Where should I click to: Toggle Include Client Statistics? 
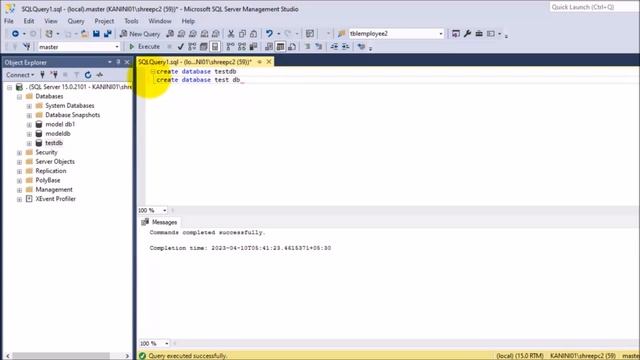point(253,47)
